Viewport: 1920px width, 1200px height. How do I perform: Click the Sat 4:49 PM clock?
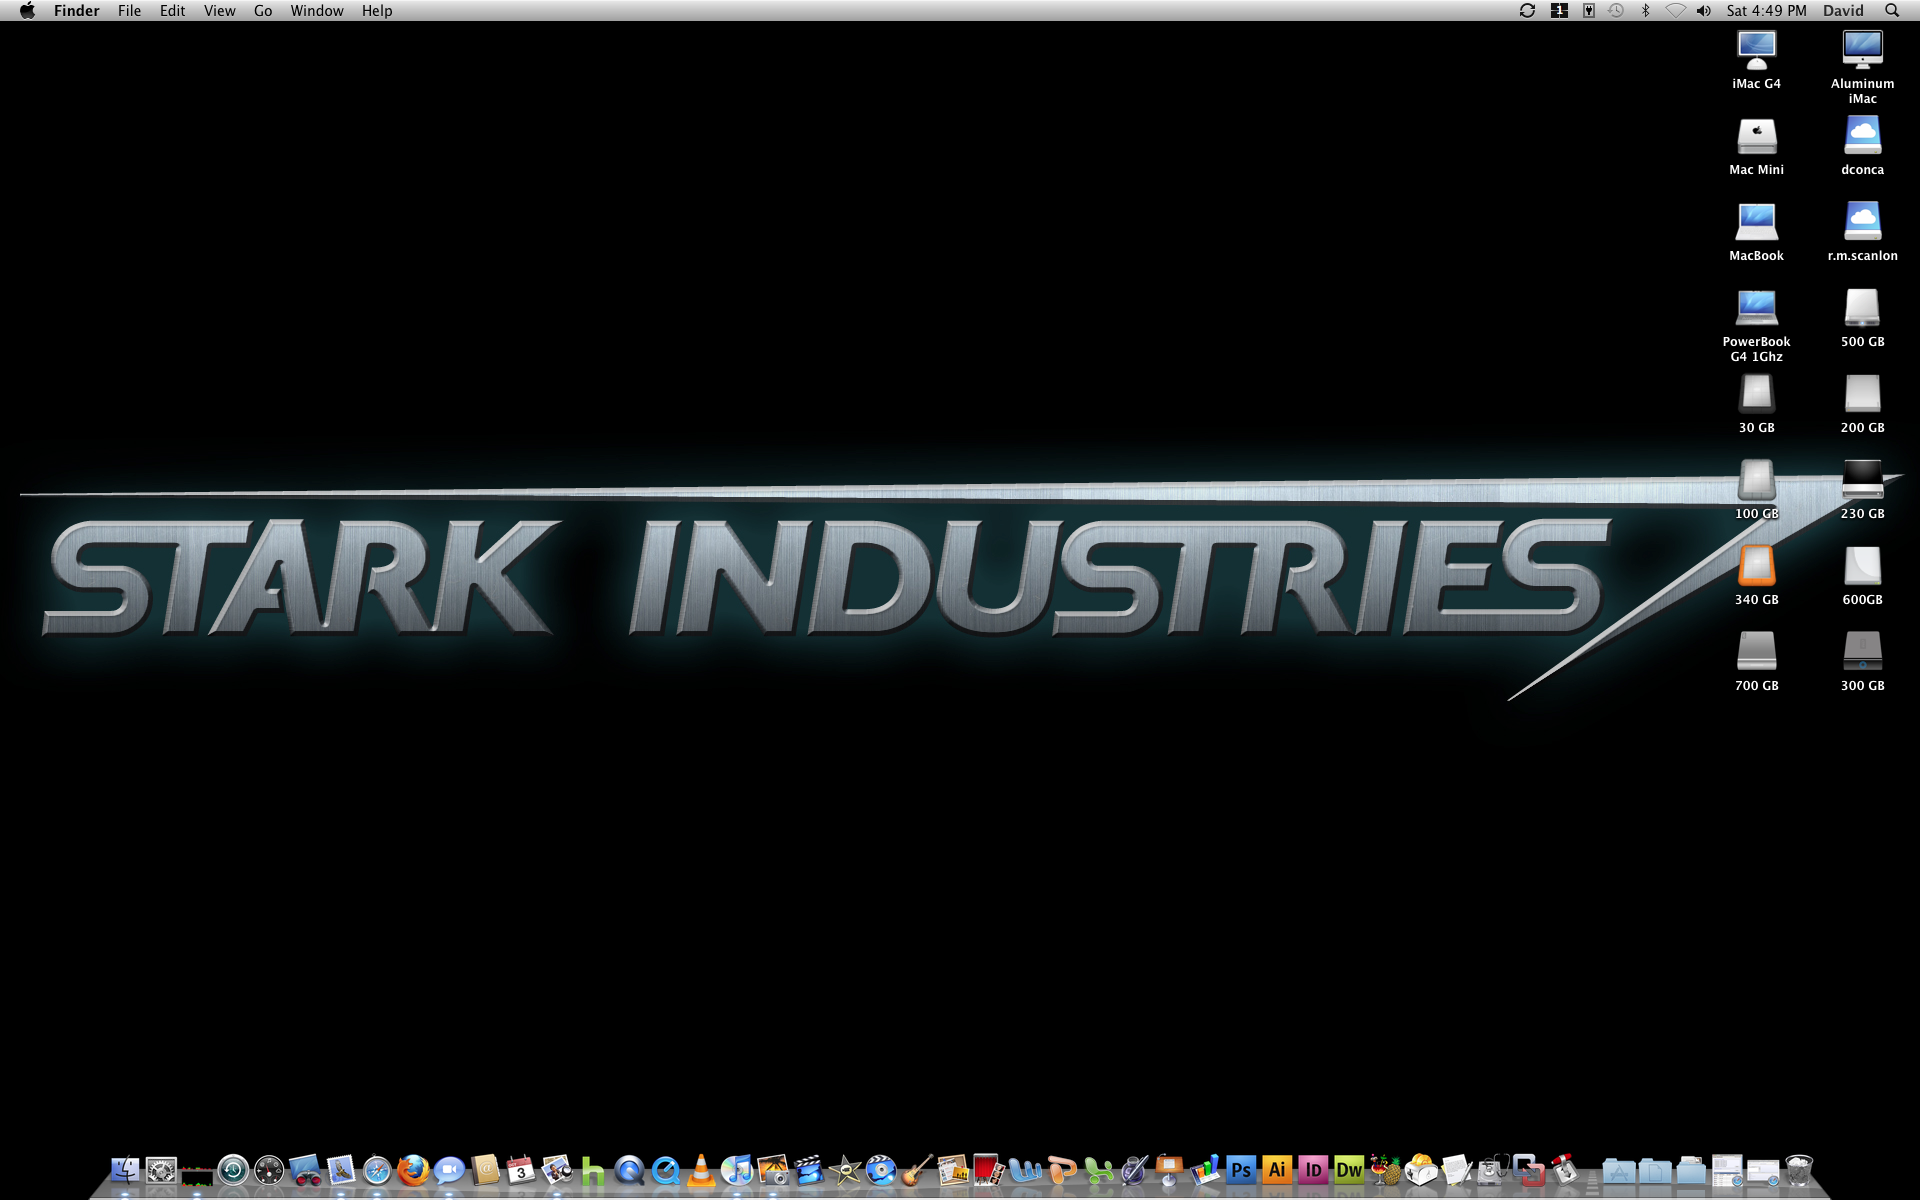[1766, 10]
